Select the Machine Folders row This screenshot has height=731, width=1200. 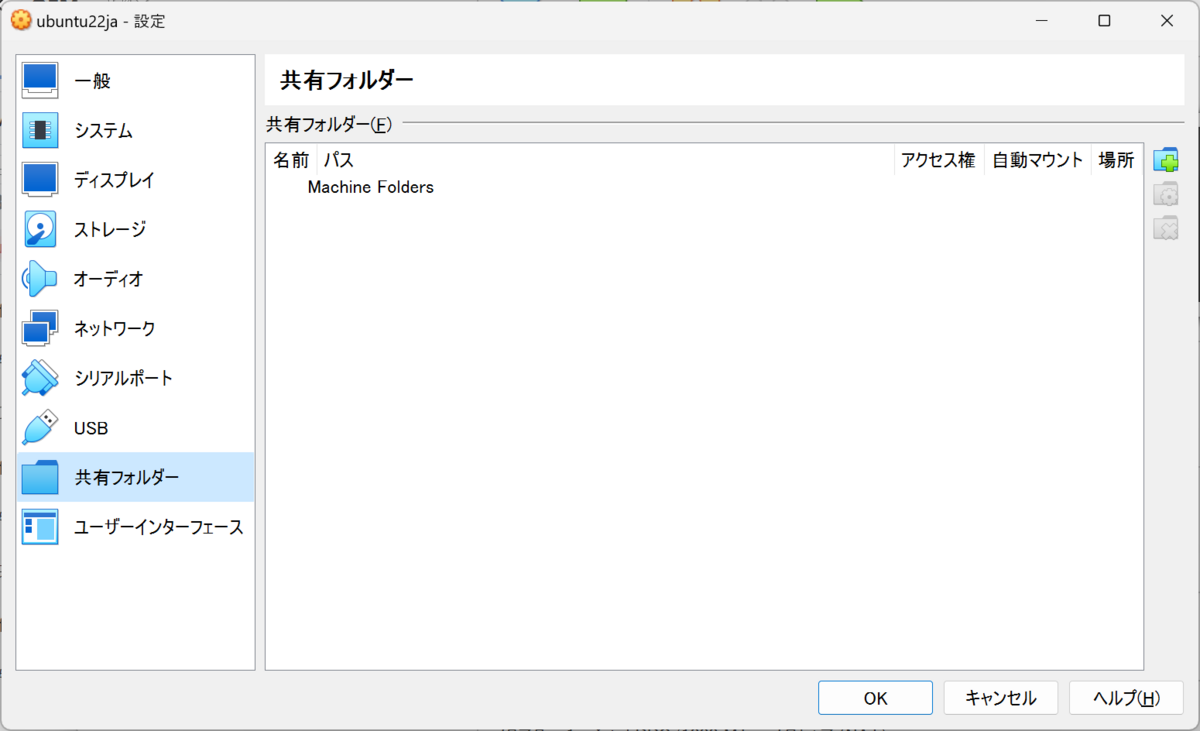pos(704,187)
